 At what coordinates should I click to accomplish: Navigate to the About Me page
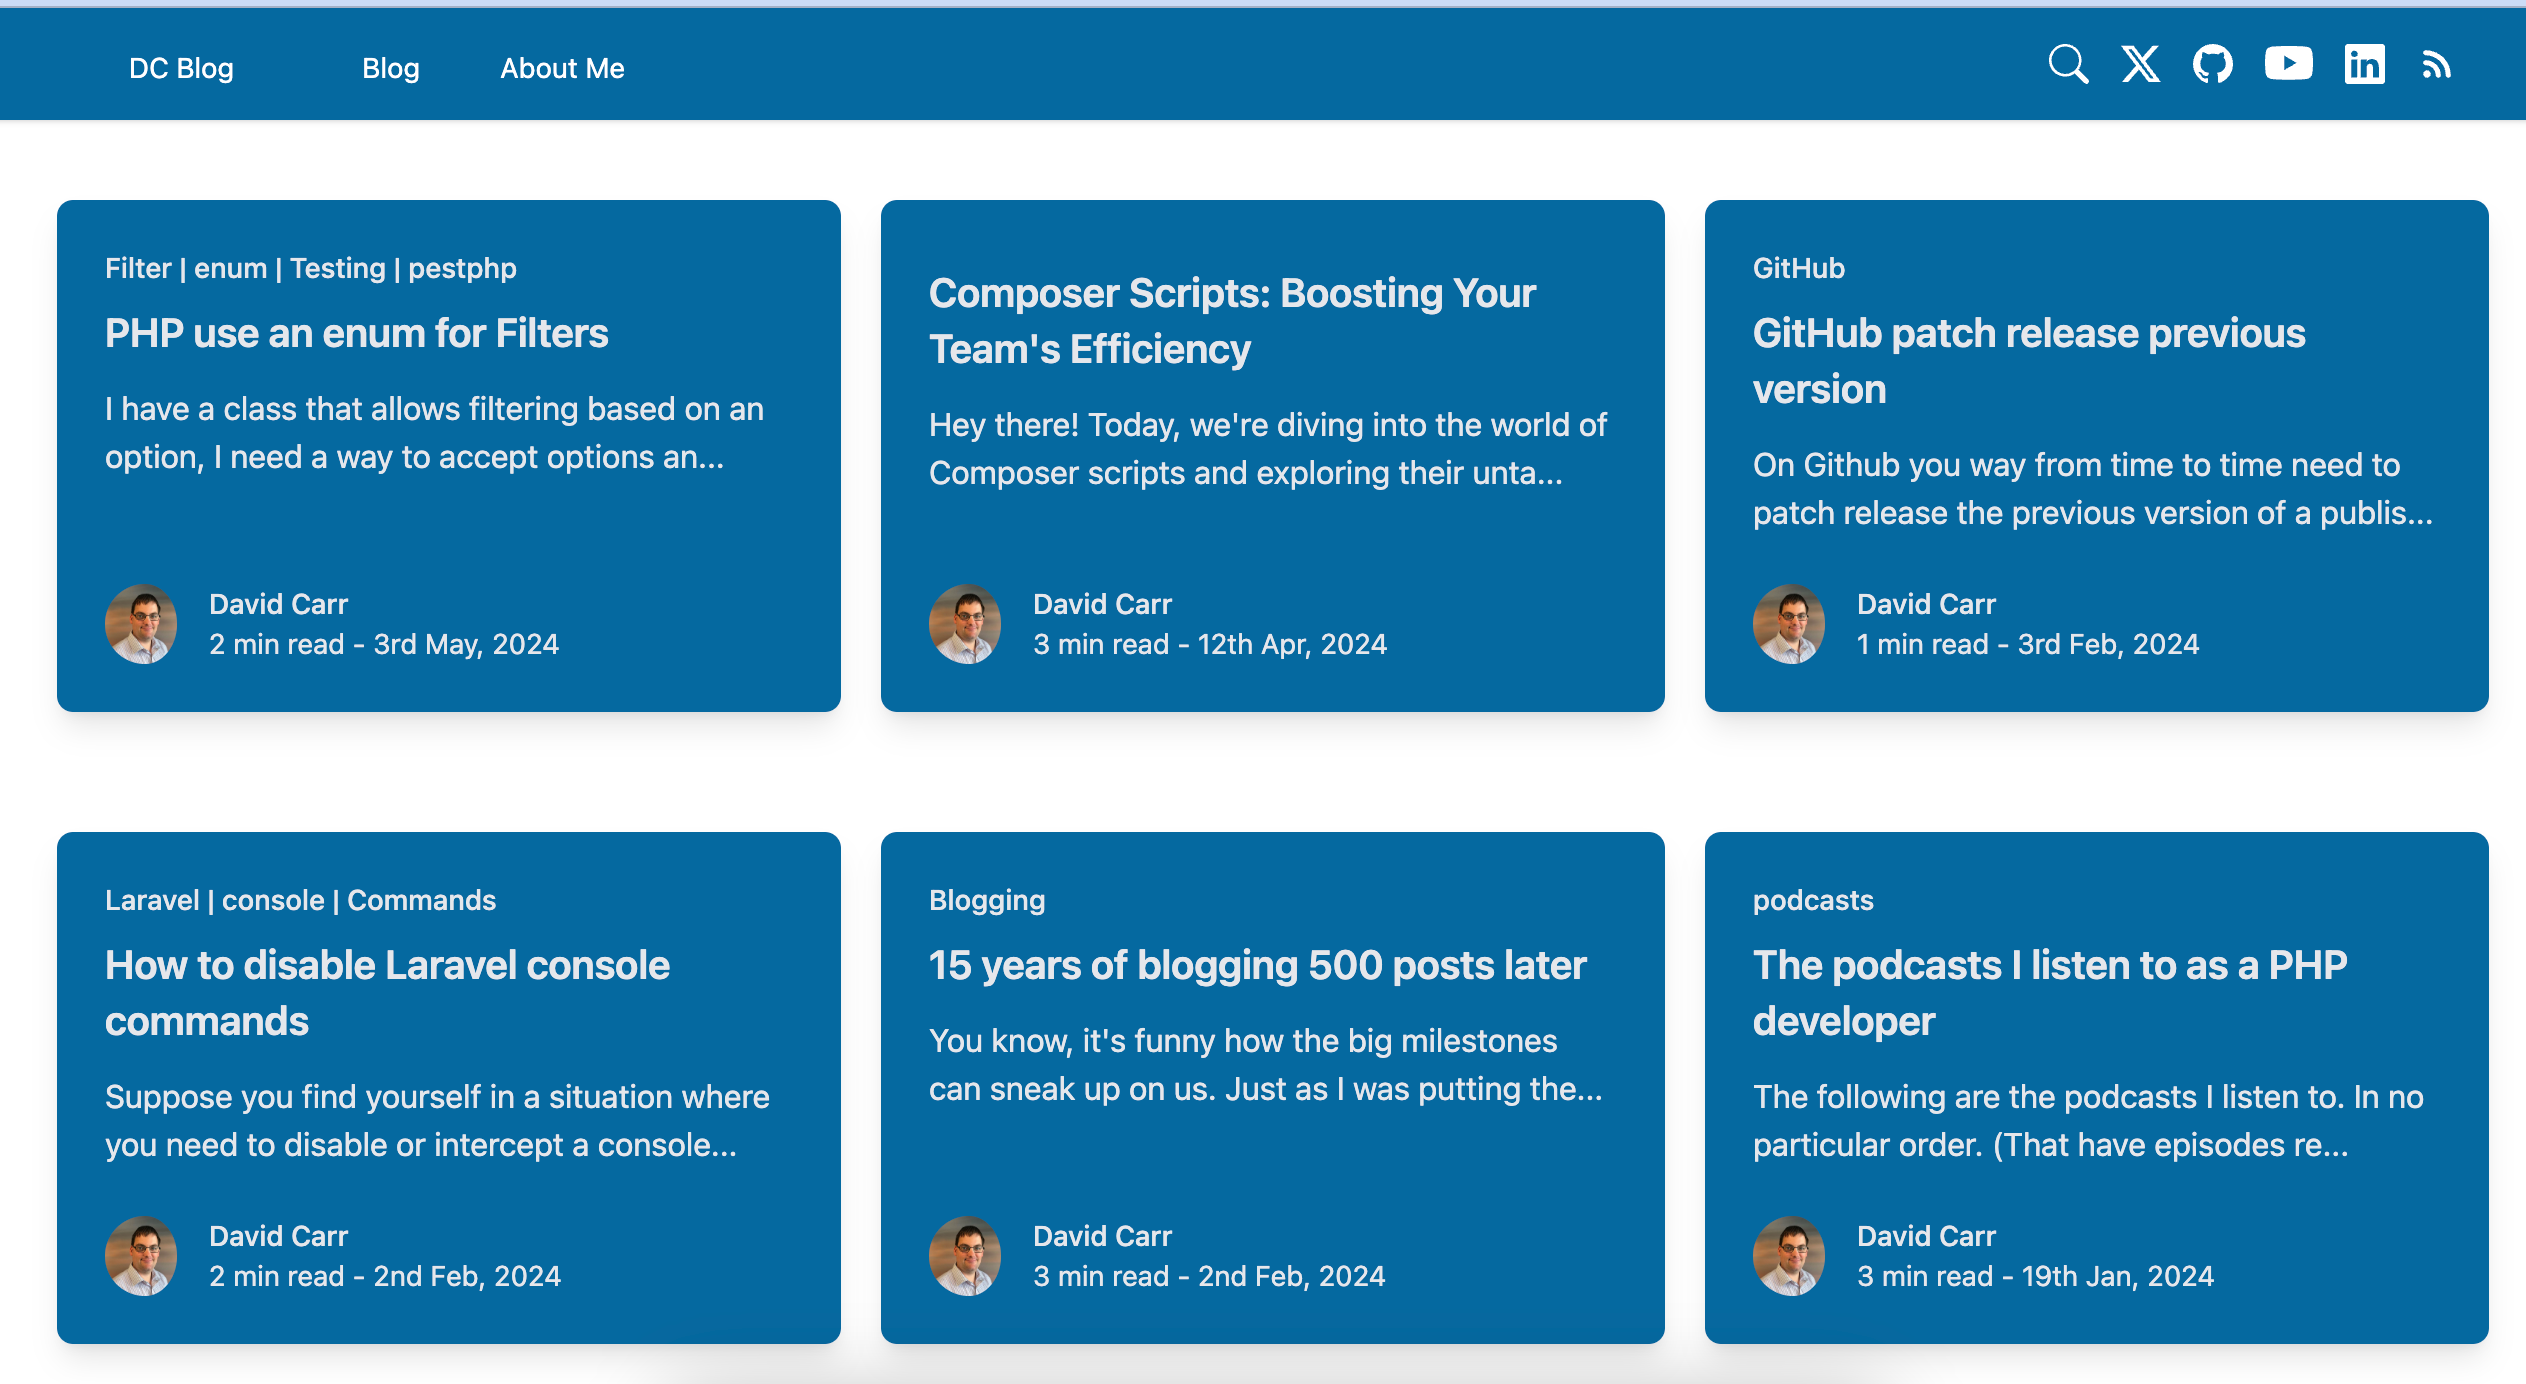click(x=562, y=68)
